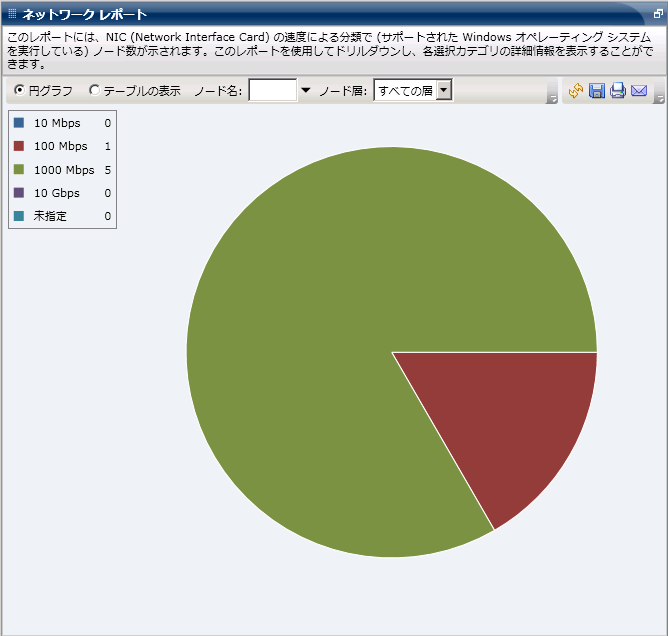The image size is (668, 636).
Task: Click the email report envelope icon
Action: point(639,91)
